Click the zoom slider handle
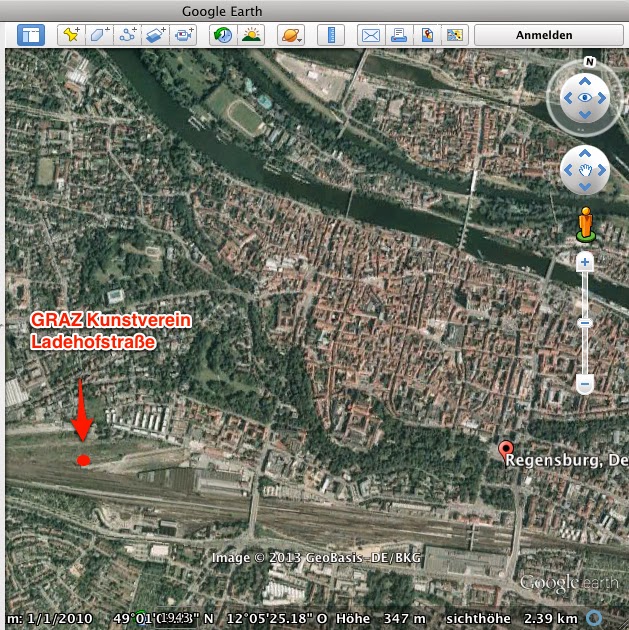Image resolution: width=629 pixels, height=630 pixels. (x=585, y=323)
